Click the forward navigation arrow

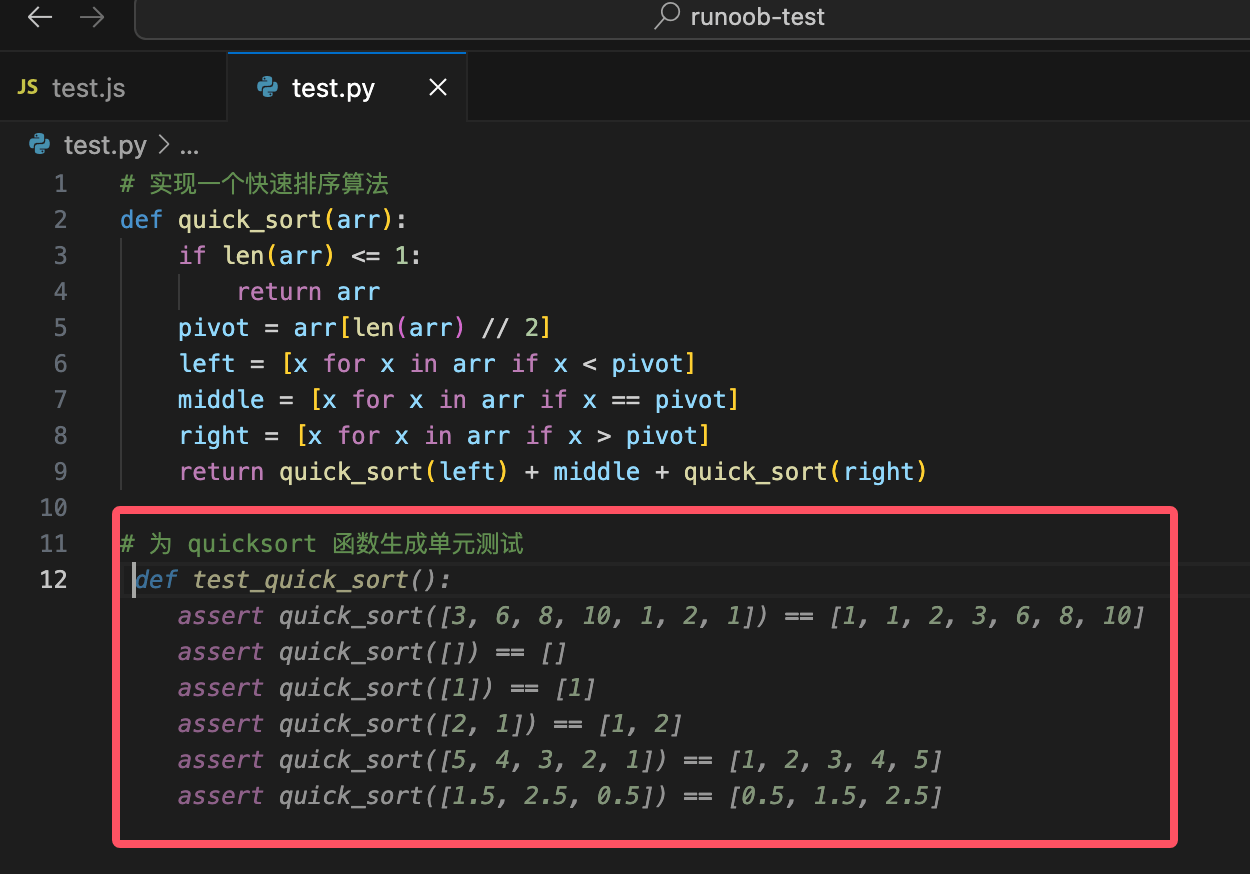(92, 17)
